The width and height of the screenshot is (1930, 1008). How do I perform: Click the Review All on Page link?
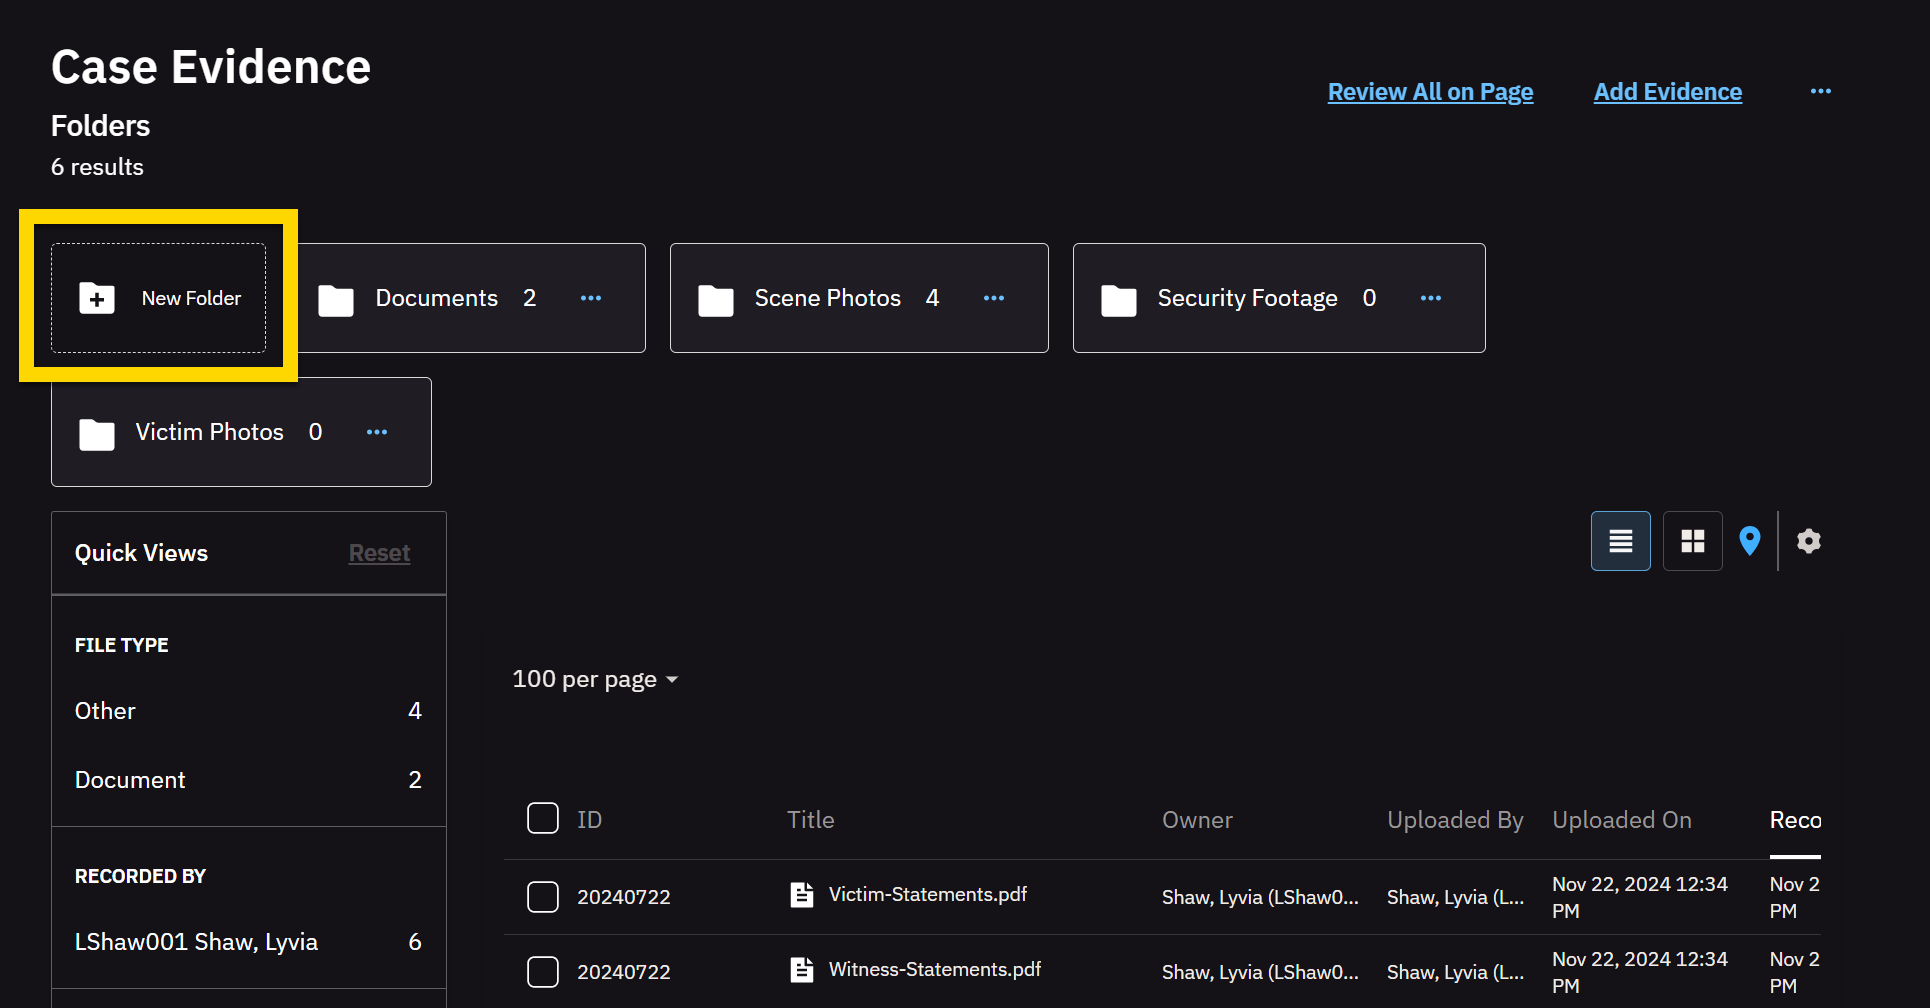pos(1430,92)
